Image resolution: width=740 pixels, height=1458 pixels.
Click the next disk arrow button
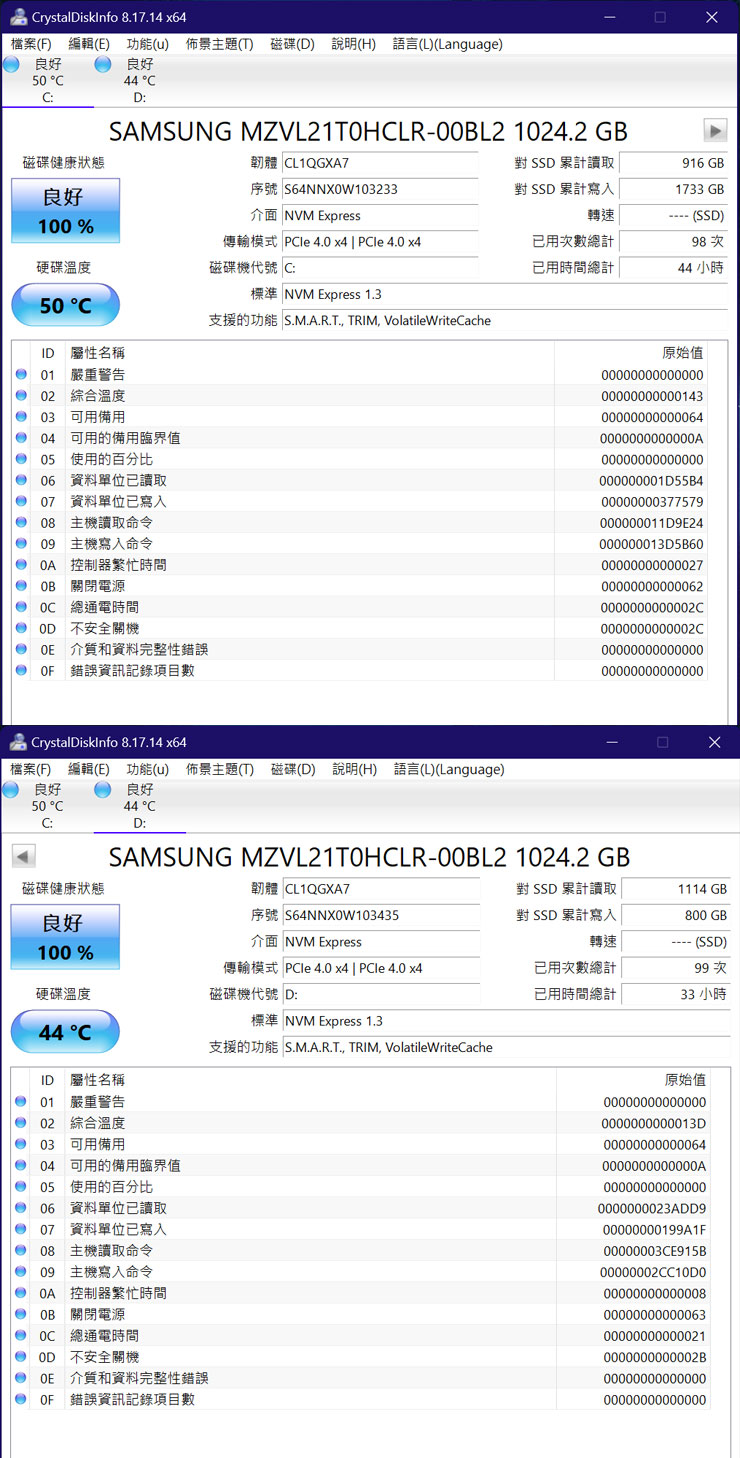click(x=714, y=130)
